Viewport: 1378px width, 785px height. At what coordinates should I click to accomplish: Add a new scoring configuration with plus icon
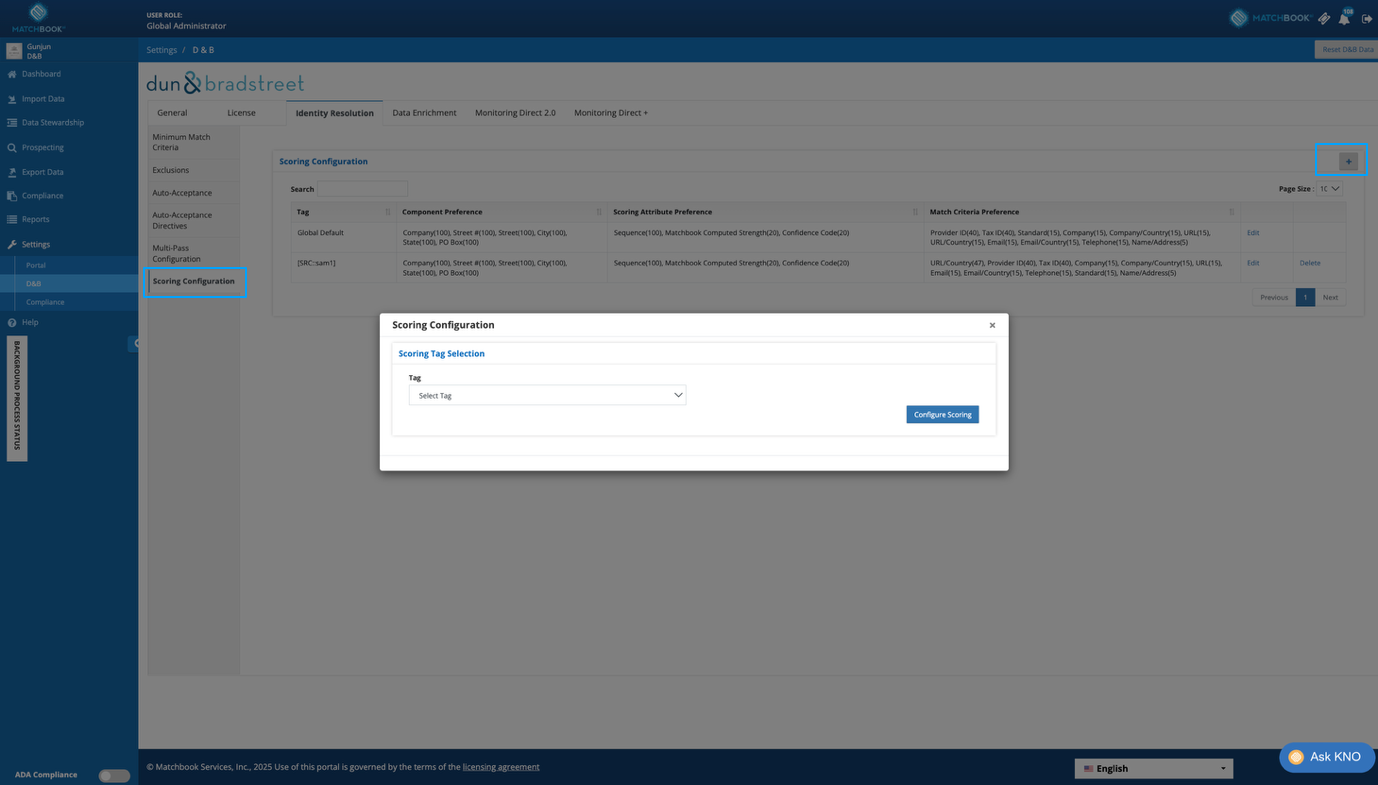coord(1348,161)
